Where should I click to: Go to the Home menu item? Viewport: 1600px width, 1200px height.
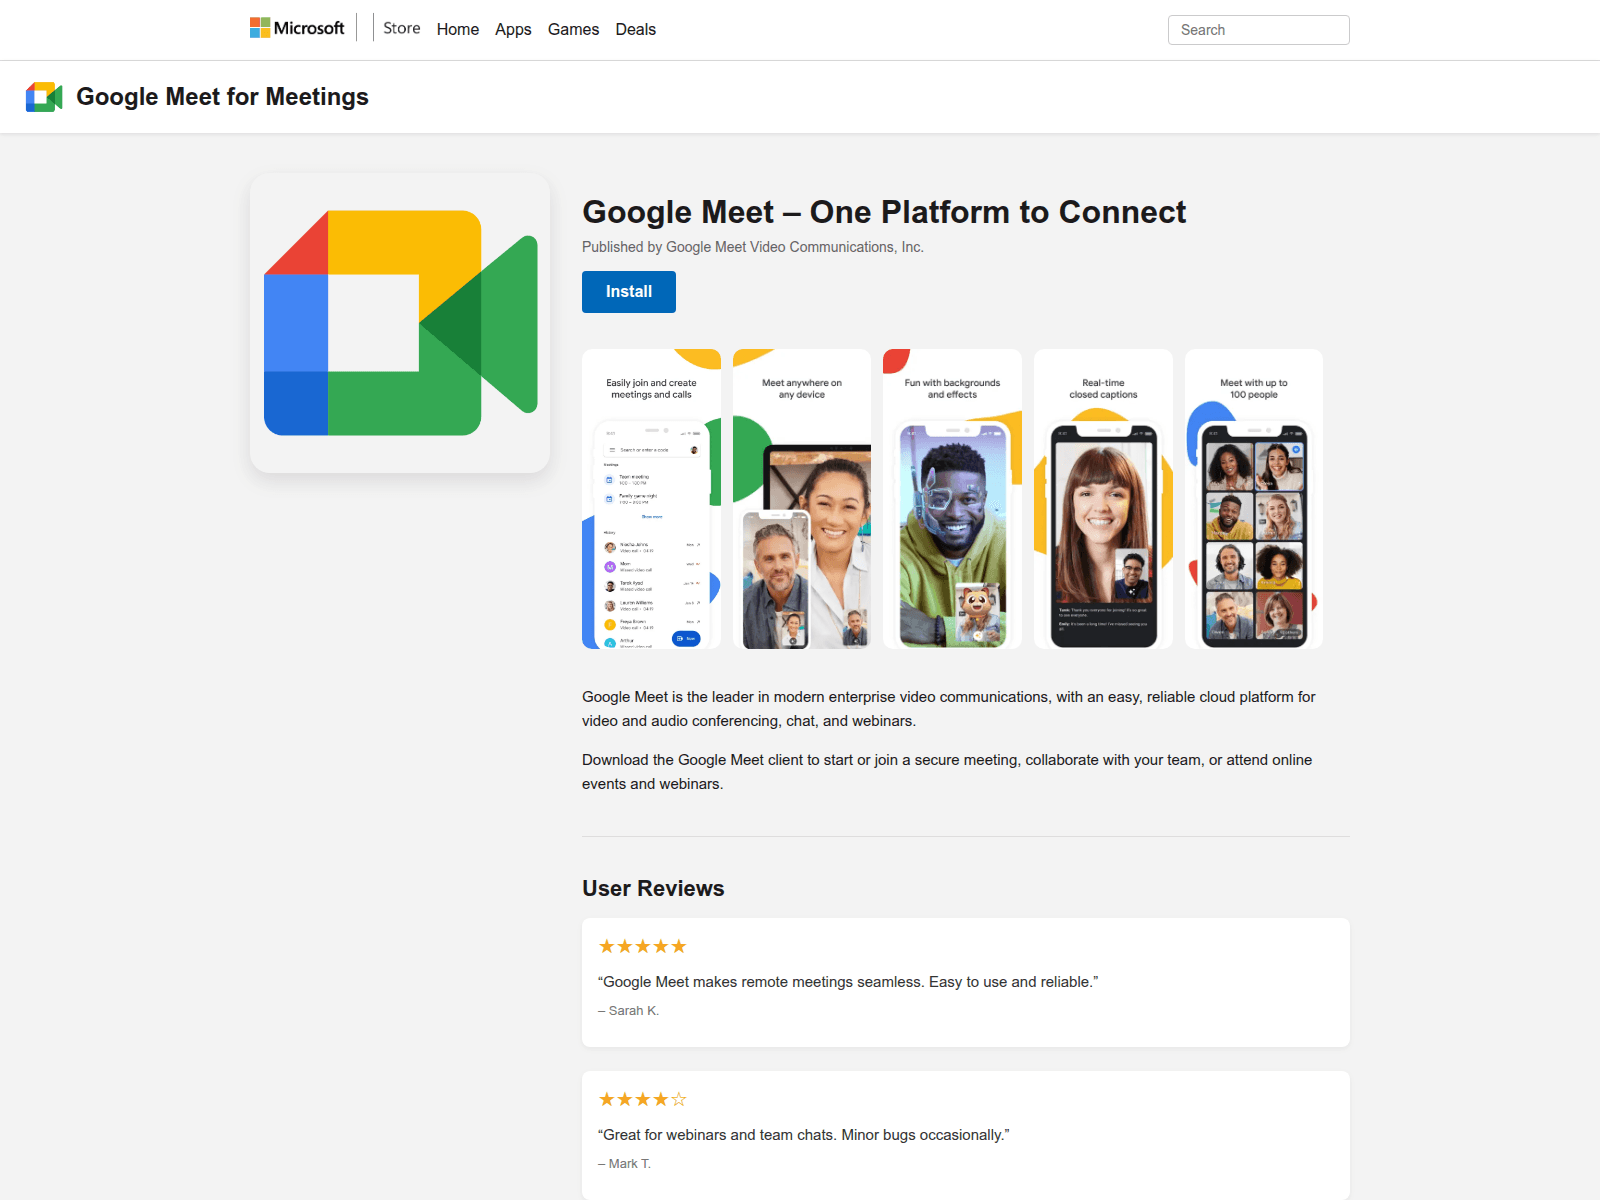coord(457,29)
